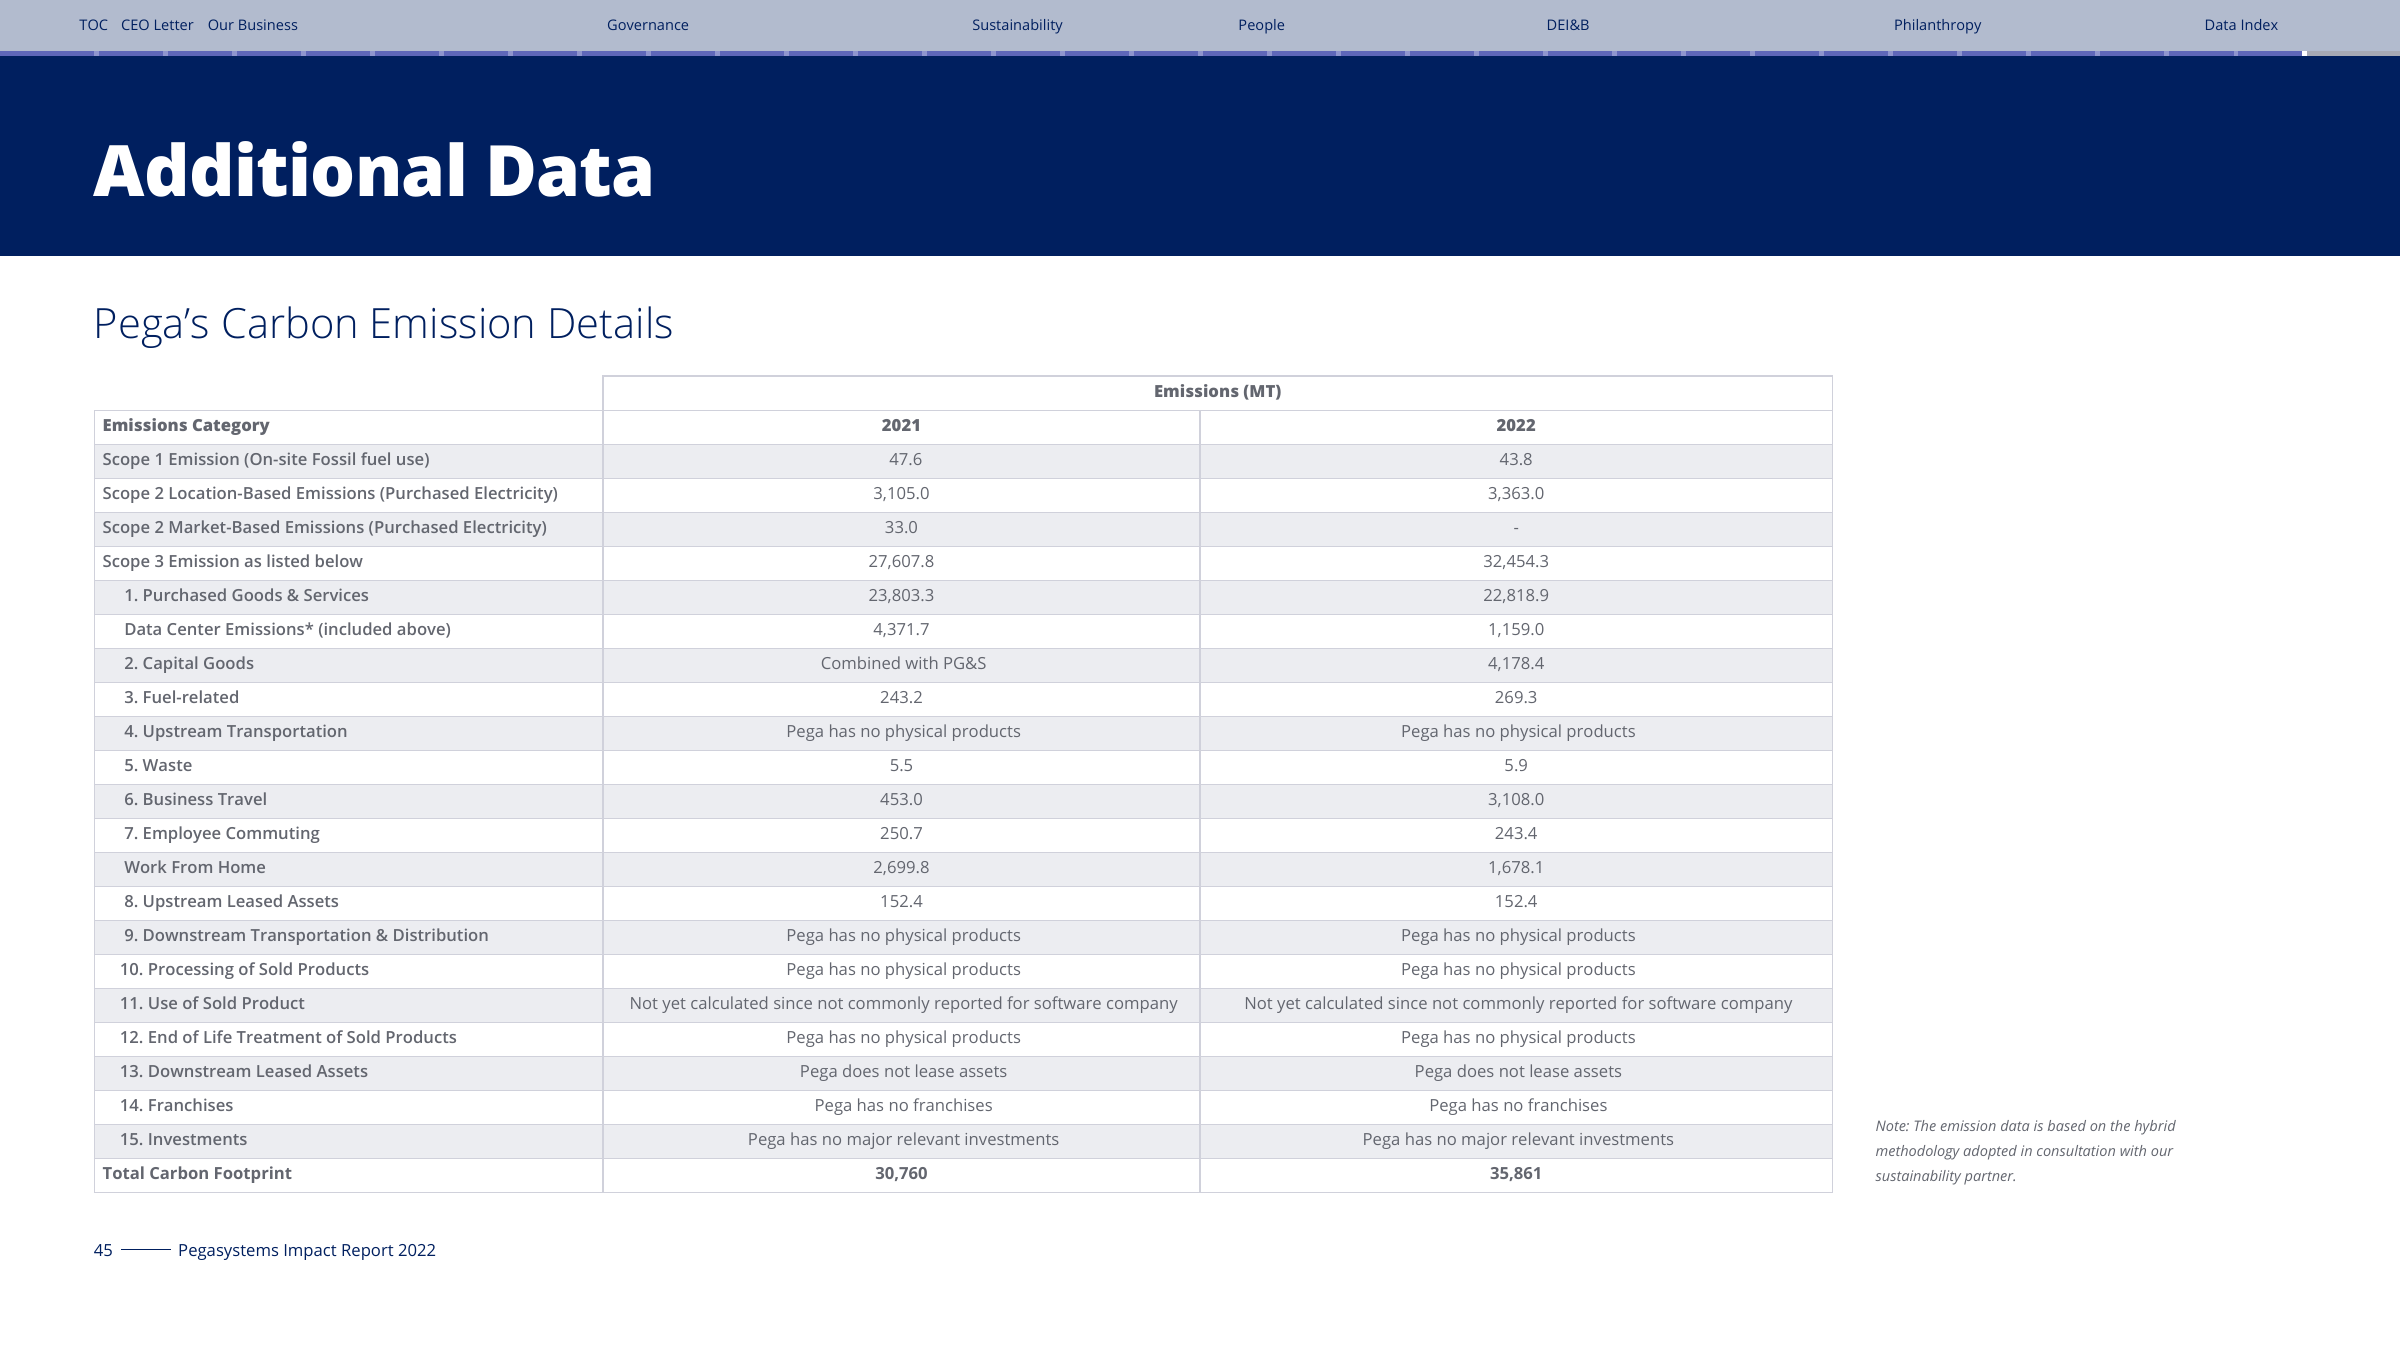Select the 4,178.4 Capital Goods value
2400x1350 pixels.
click(x=1516, y=663)
